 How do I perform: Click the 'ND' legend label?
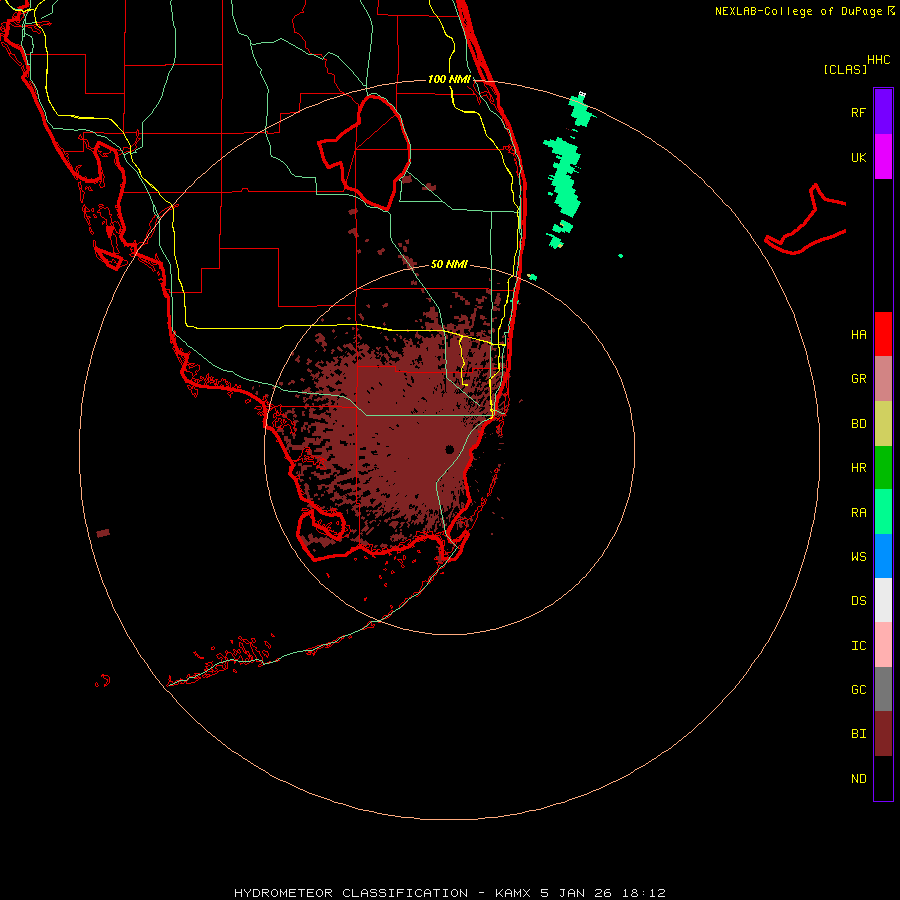tap(858, 779)
